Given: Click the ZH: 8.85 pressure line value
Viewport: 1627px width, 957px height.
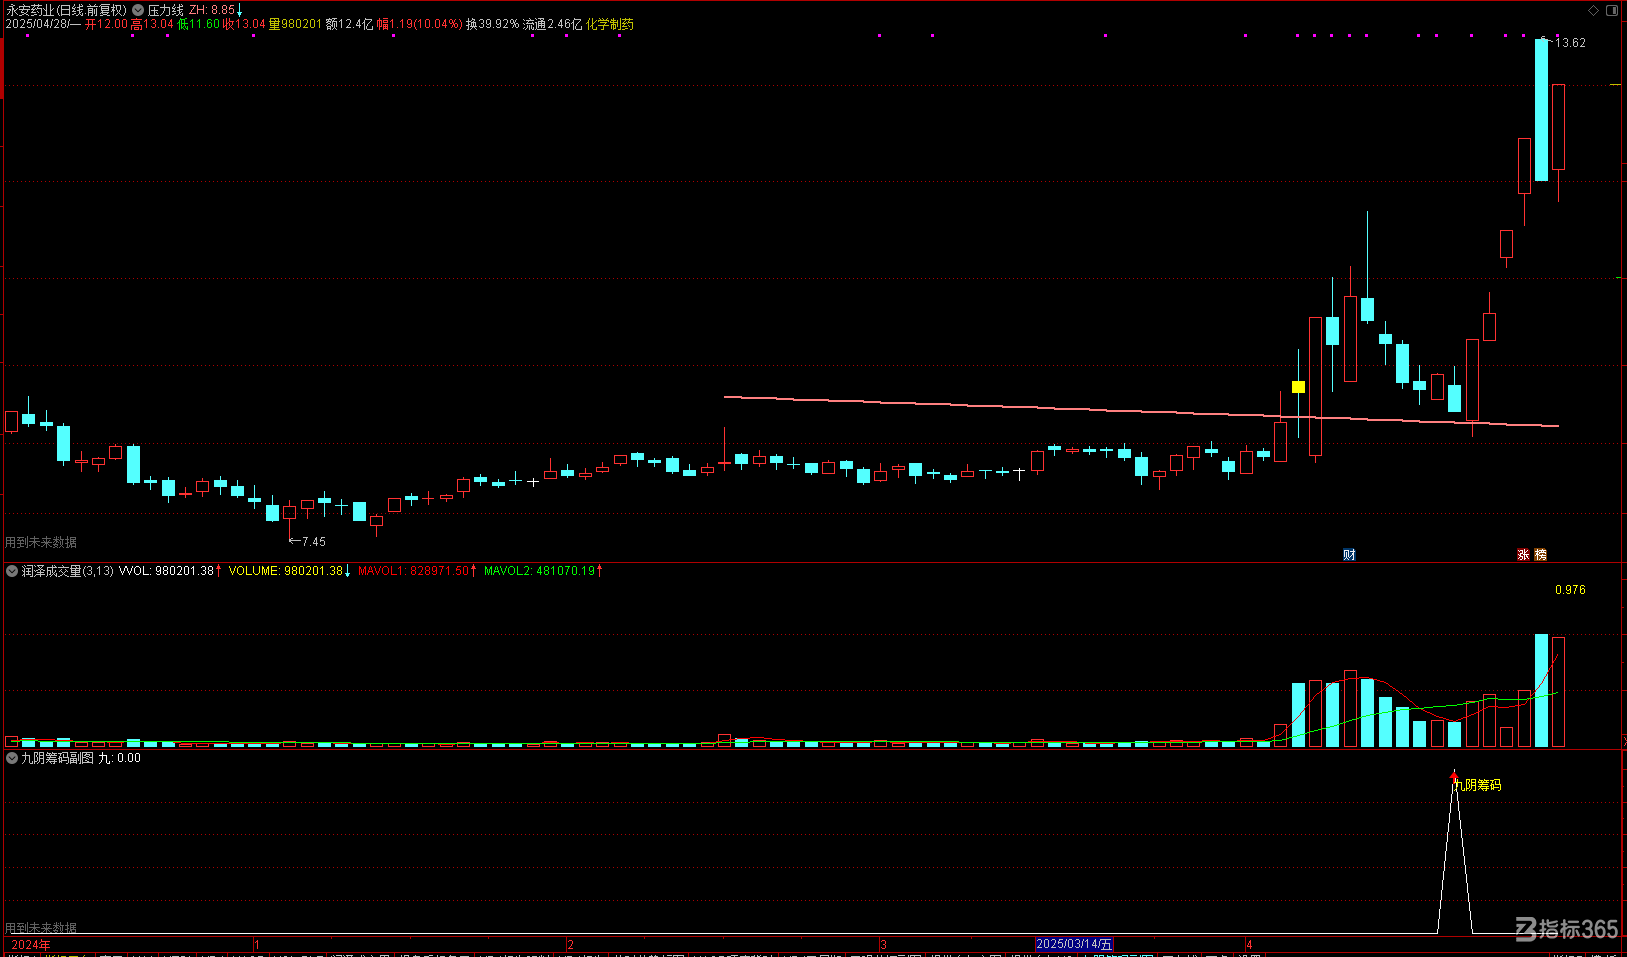Looking at the screenshot, I should tap(212, 10).
